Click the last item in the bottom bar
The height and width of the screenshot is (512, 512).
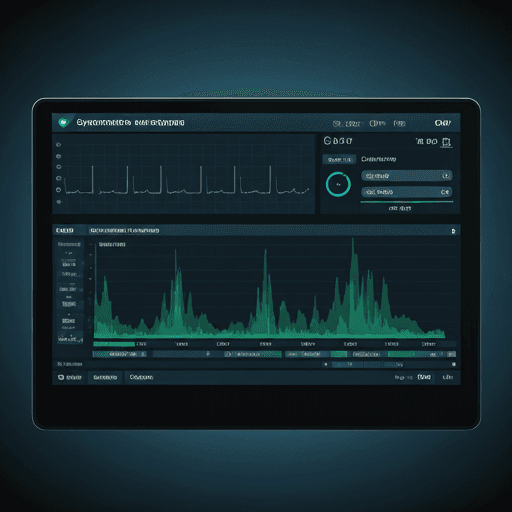[448, 377]
